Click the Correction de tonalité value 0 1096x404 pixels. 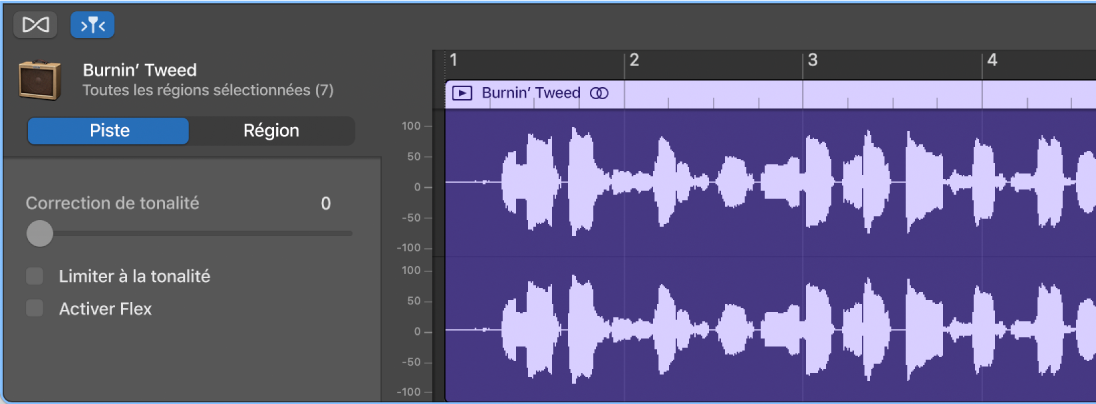tap(325, 204)
